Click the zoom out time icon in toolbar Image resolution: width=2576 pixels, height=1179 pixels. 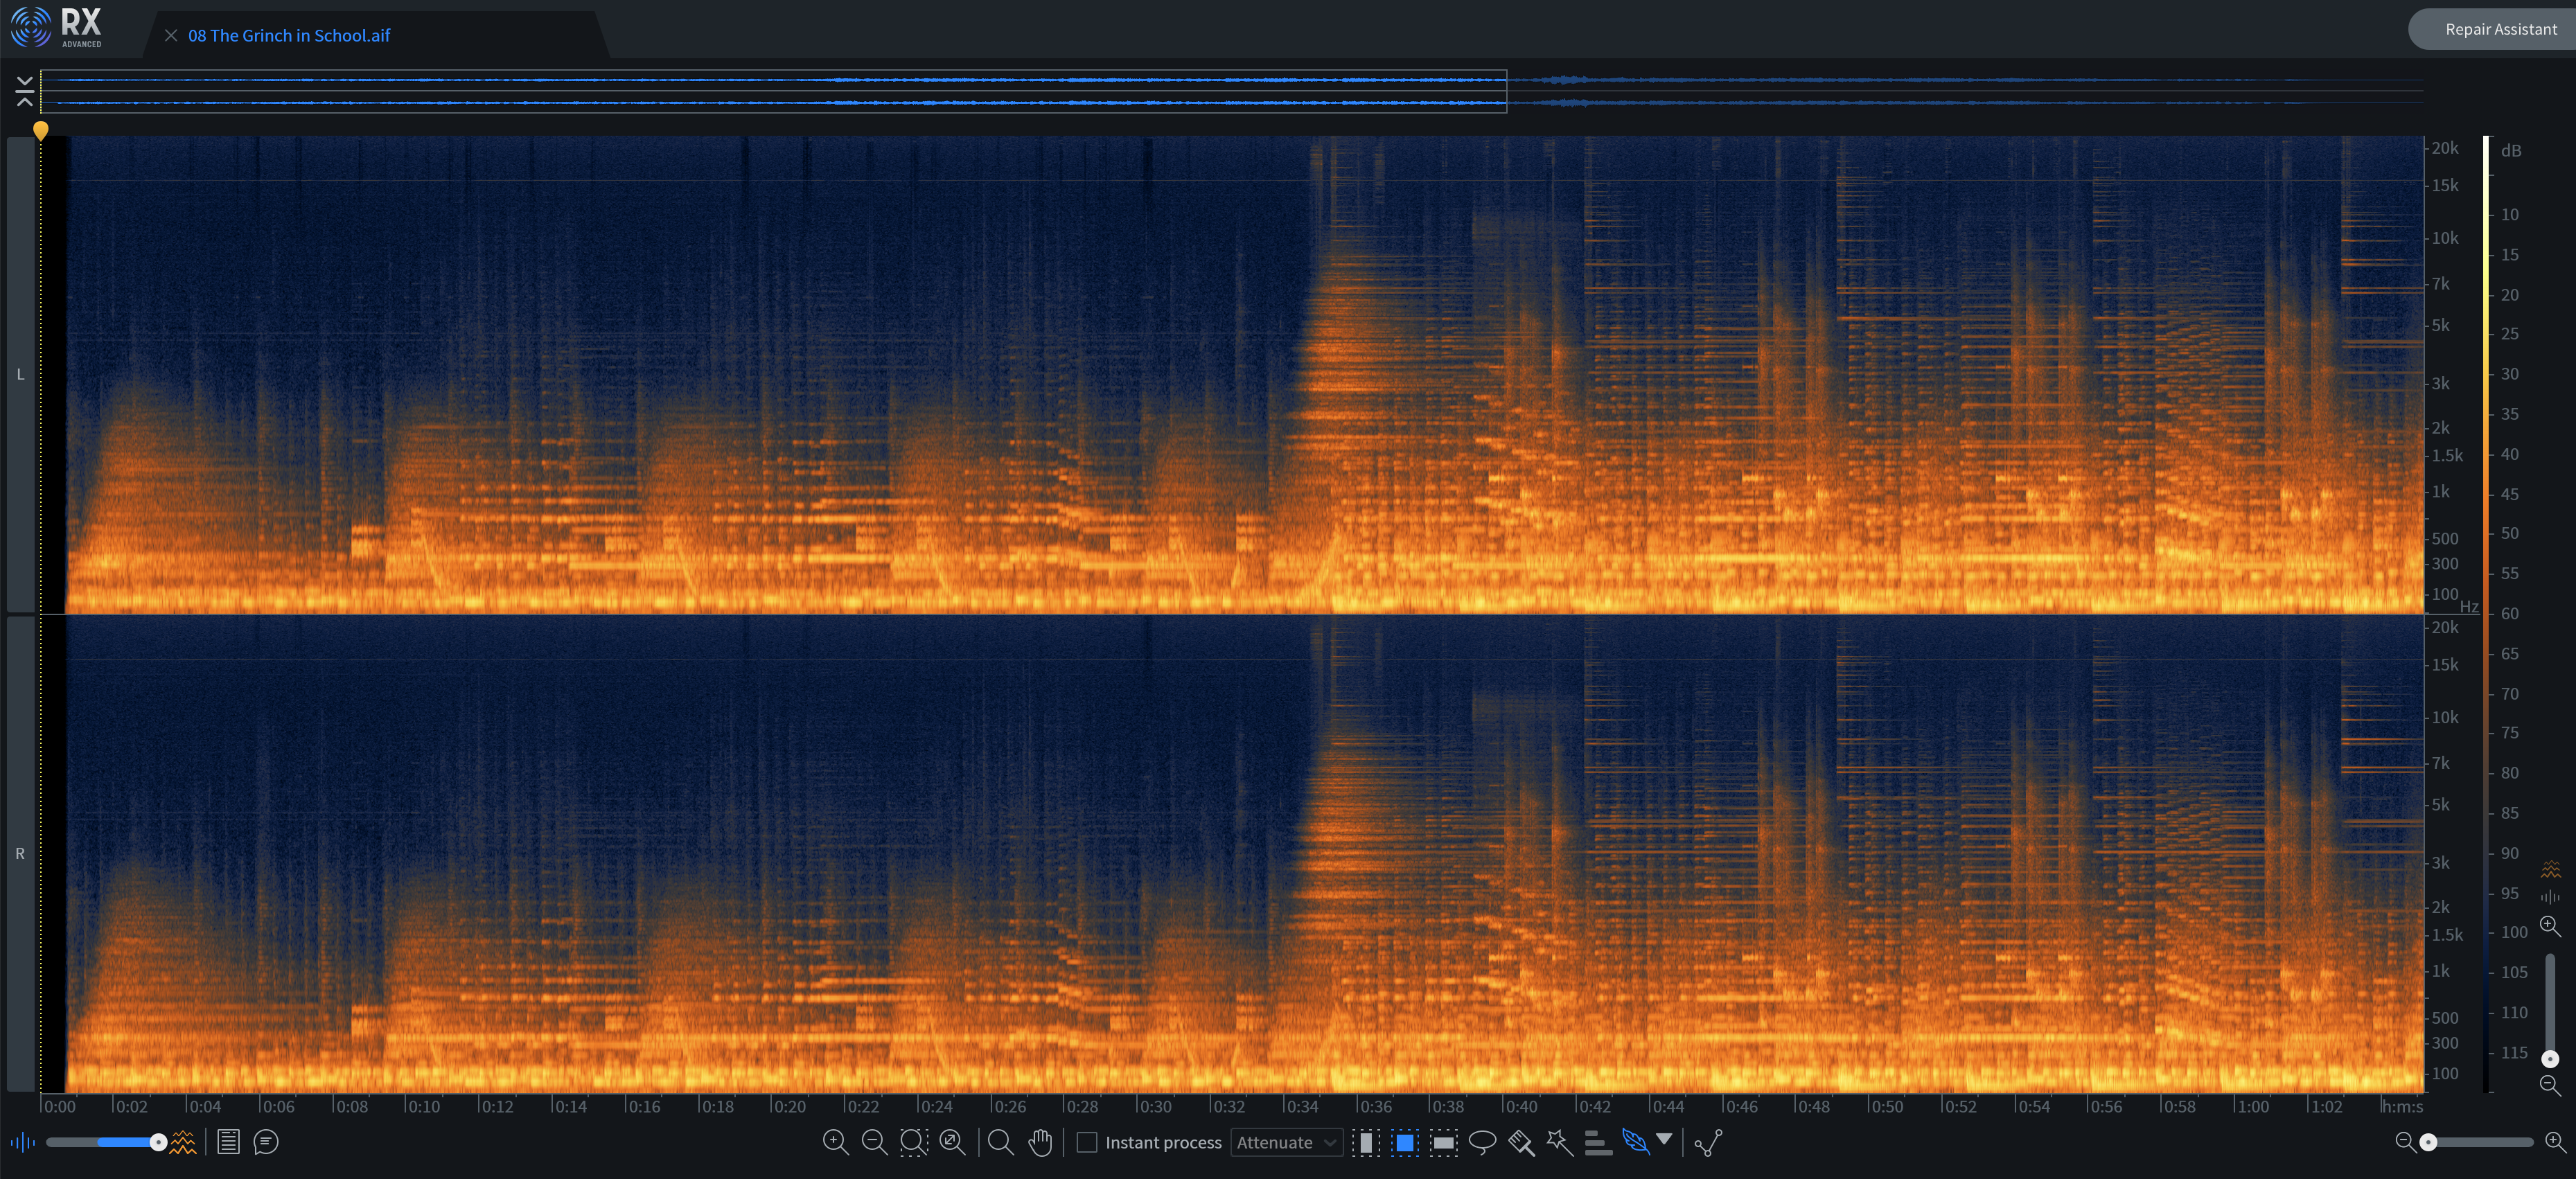pyautogui.click(x=874, y=1142)
